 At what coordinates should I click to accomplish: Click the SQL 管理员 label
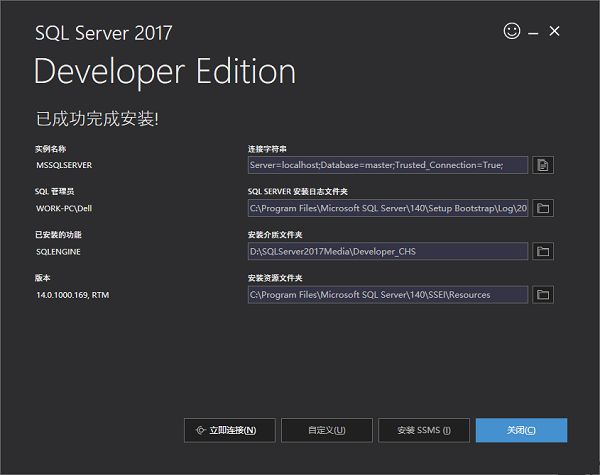54,192
